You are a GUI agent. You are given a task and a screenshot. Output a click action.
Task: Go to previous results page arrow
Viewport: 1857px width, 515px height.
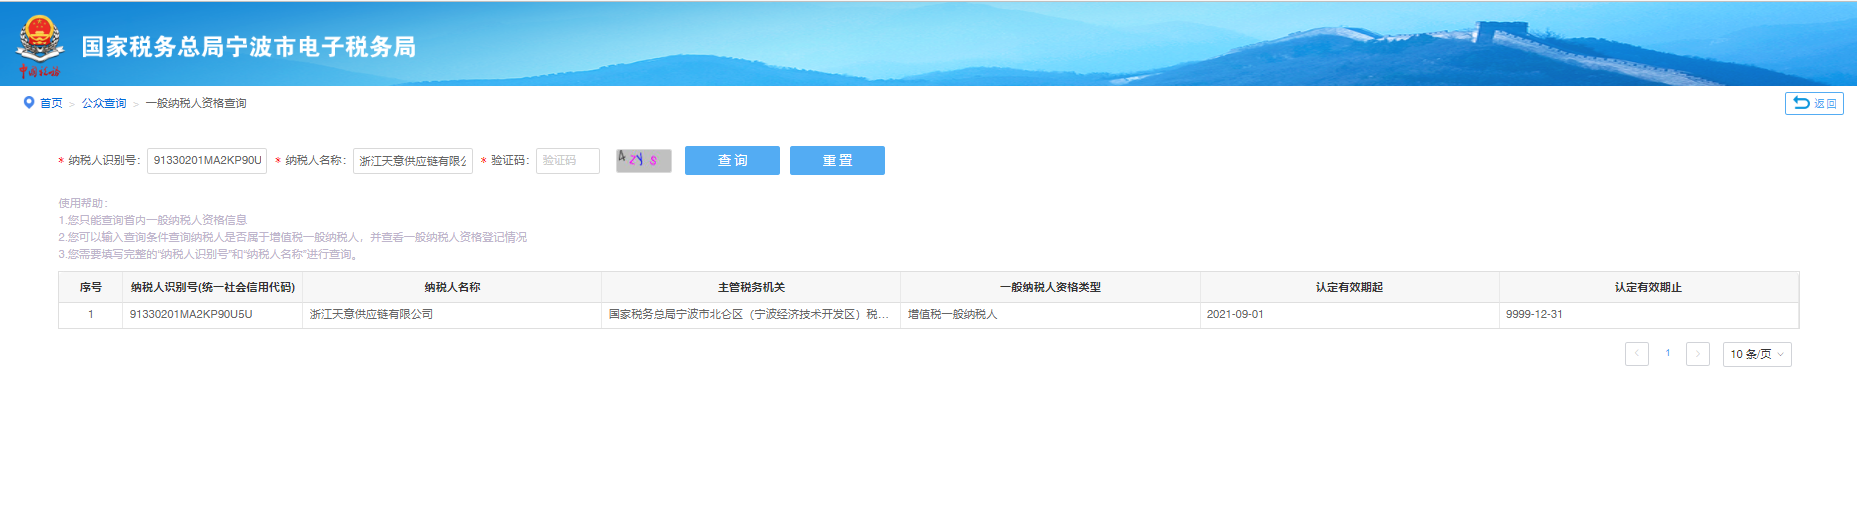[1636, 354]
